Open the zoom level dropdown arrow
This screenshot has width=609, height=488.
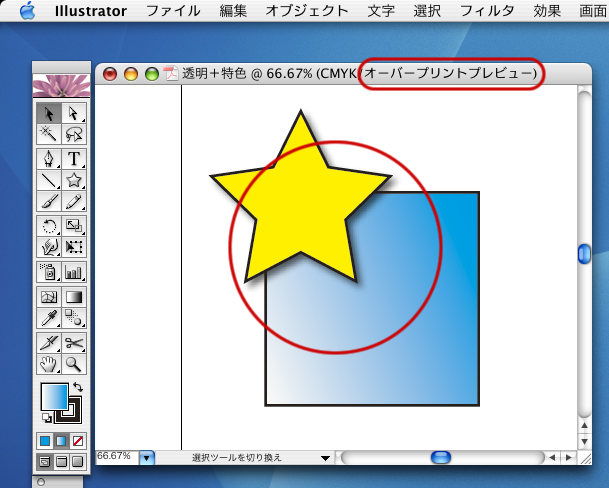147,458
